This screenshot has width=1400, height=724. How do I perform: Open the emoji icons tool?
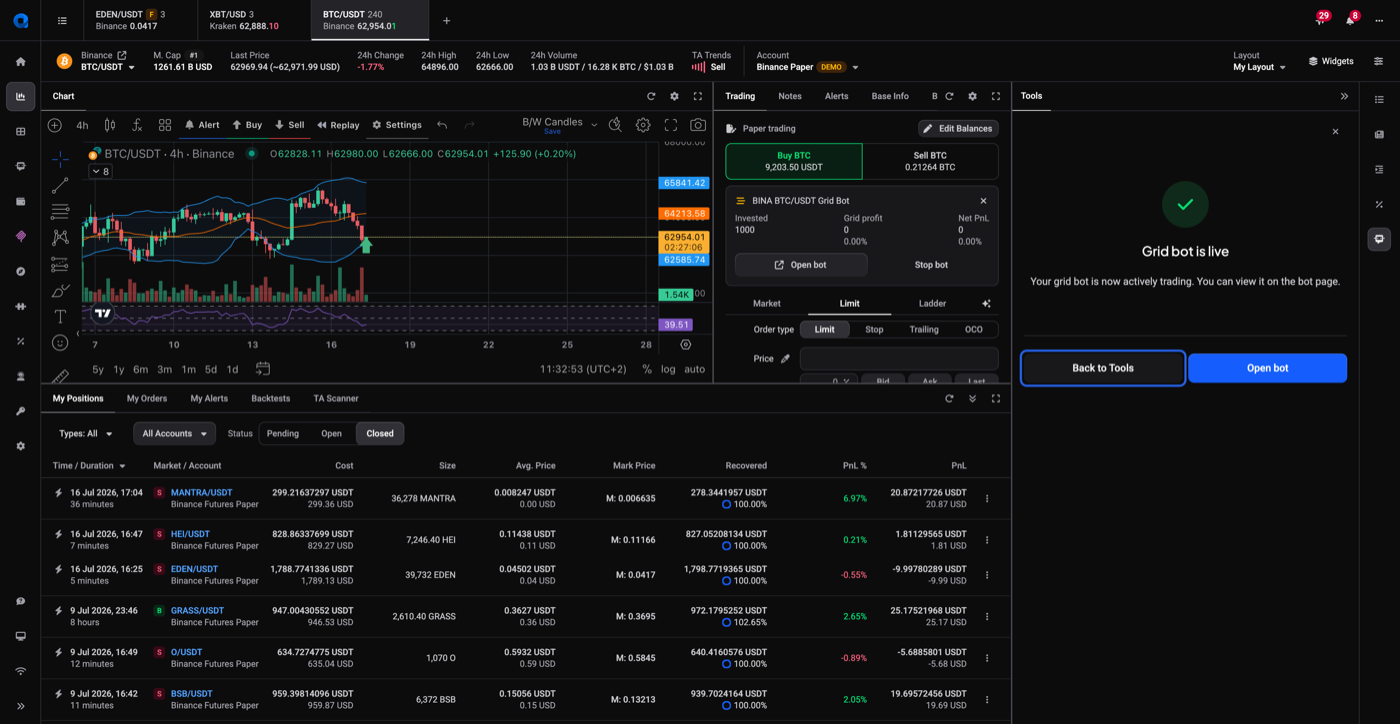(60, 342)
